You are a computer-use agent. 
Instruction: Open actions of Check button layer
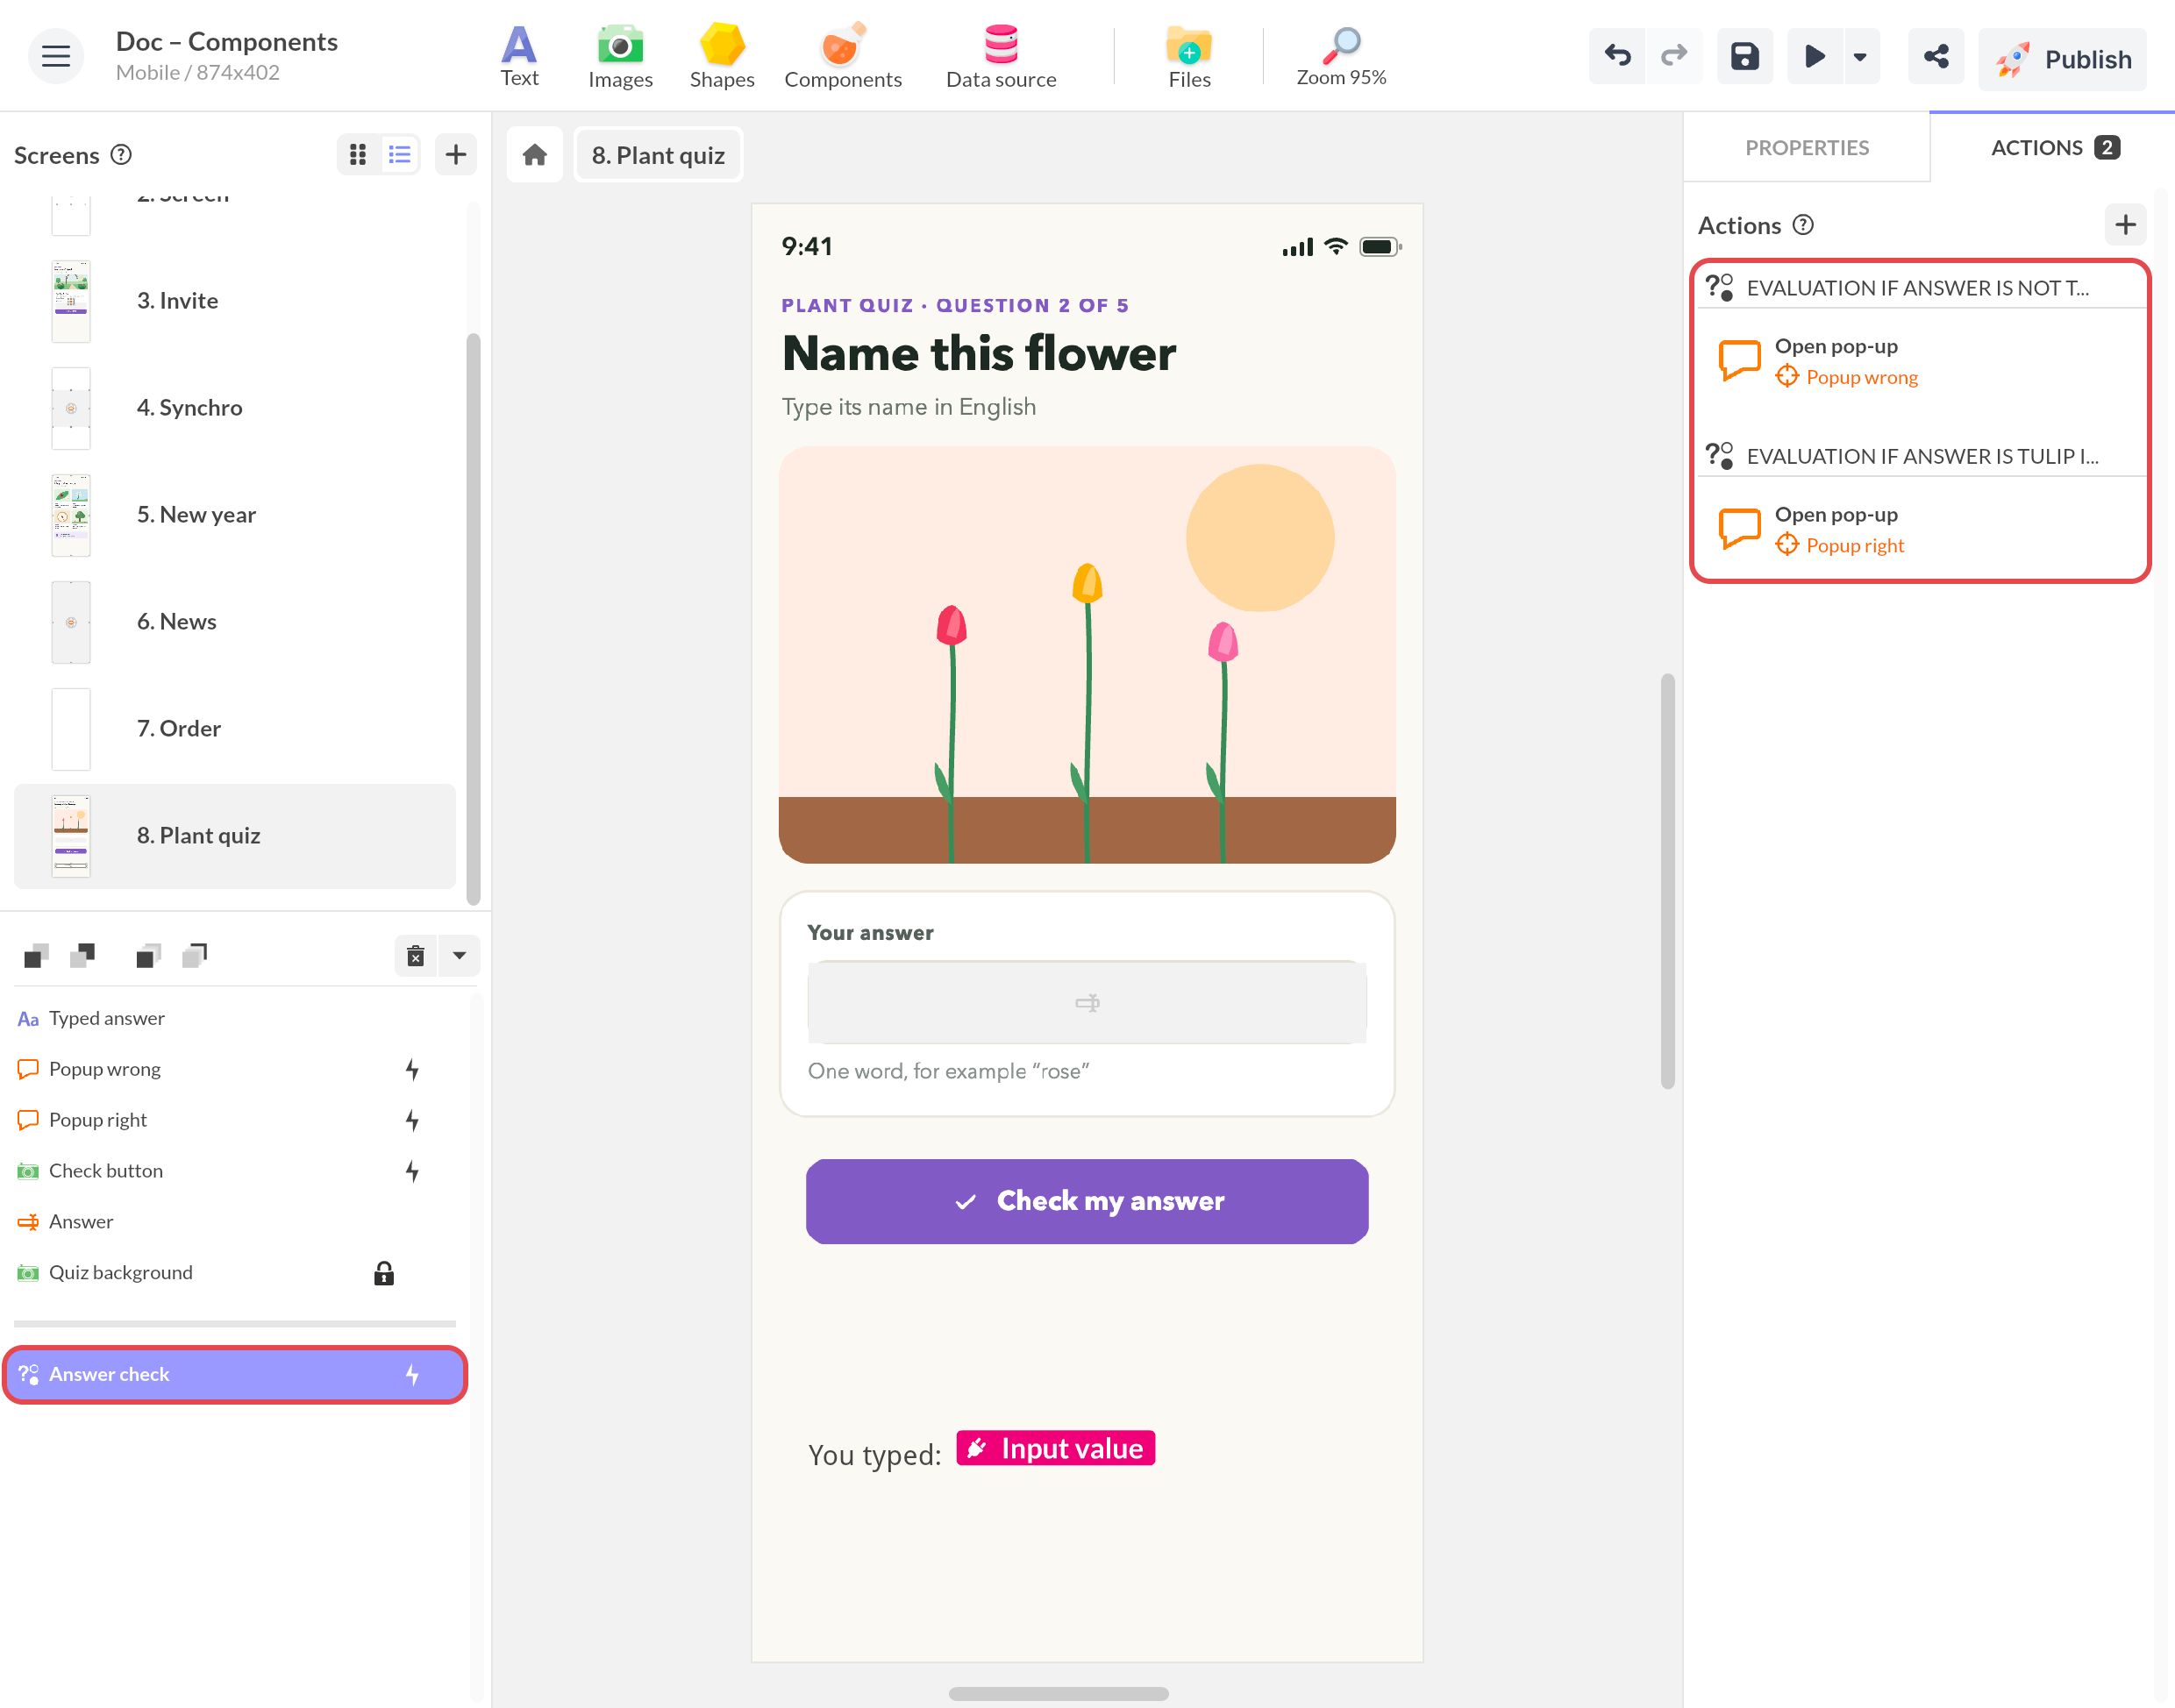pos(412,1171)
